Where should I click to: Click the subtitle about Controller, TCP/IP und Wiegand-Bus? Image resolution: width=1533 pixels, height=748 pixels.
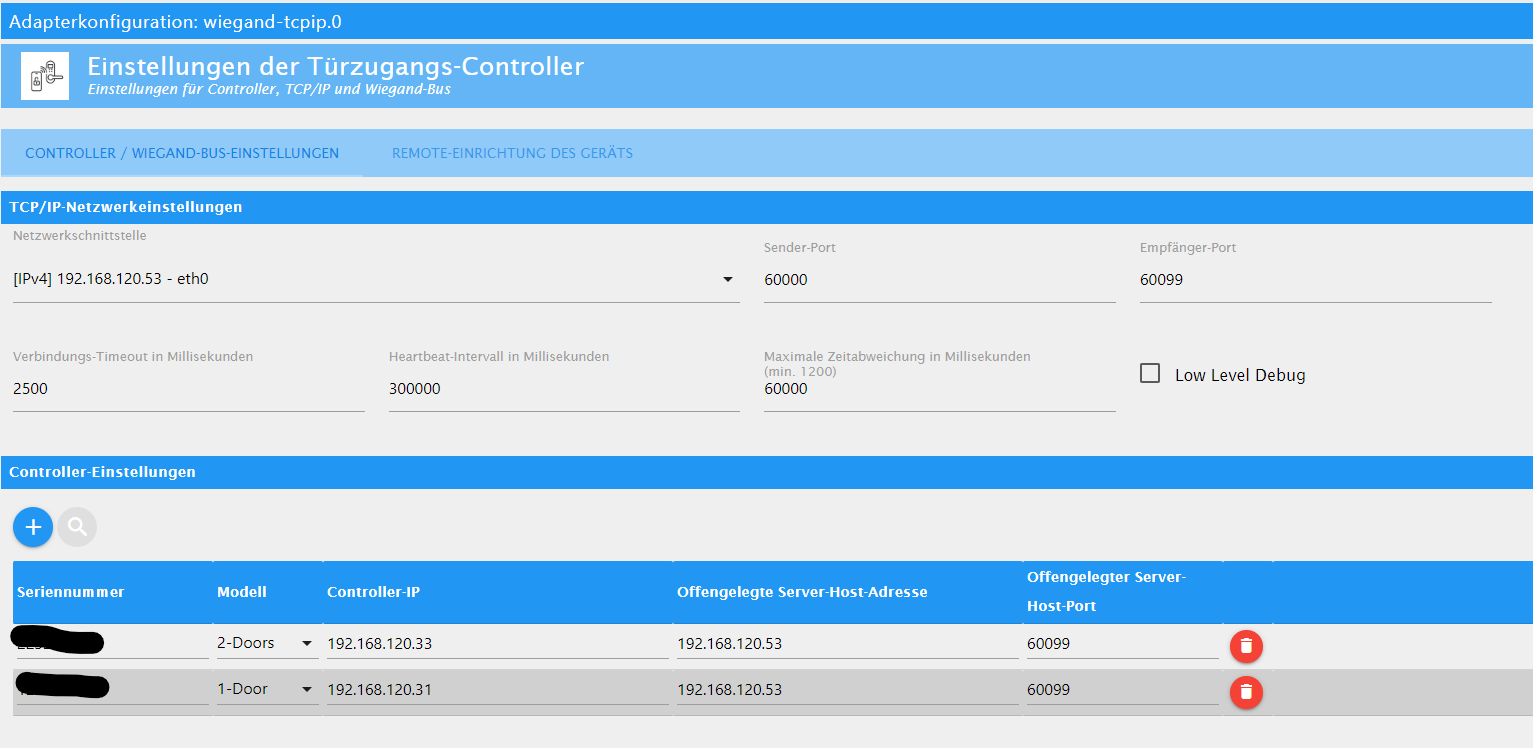pyautogui.click(x=269, y=89)
